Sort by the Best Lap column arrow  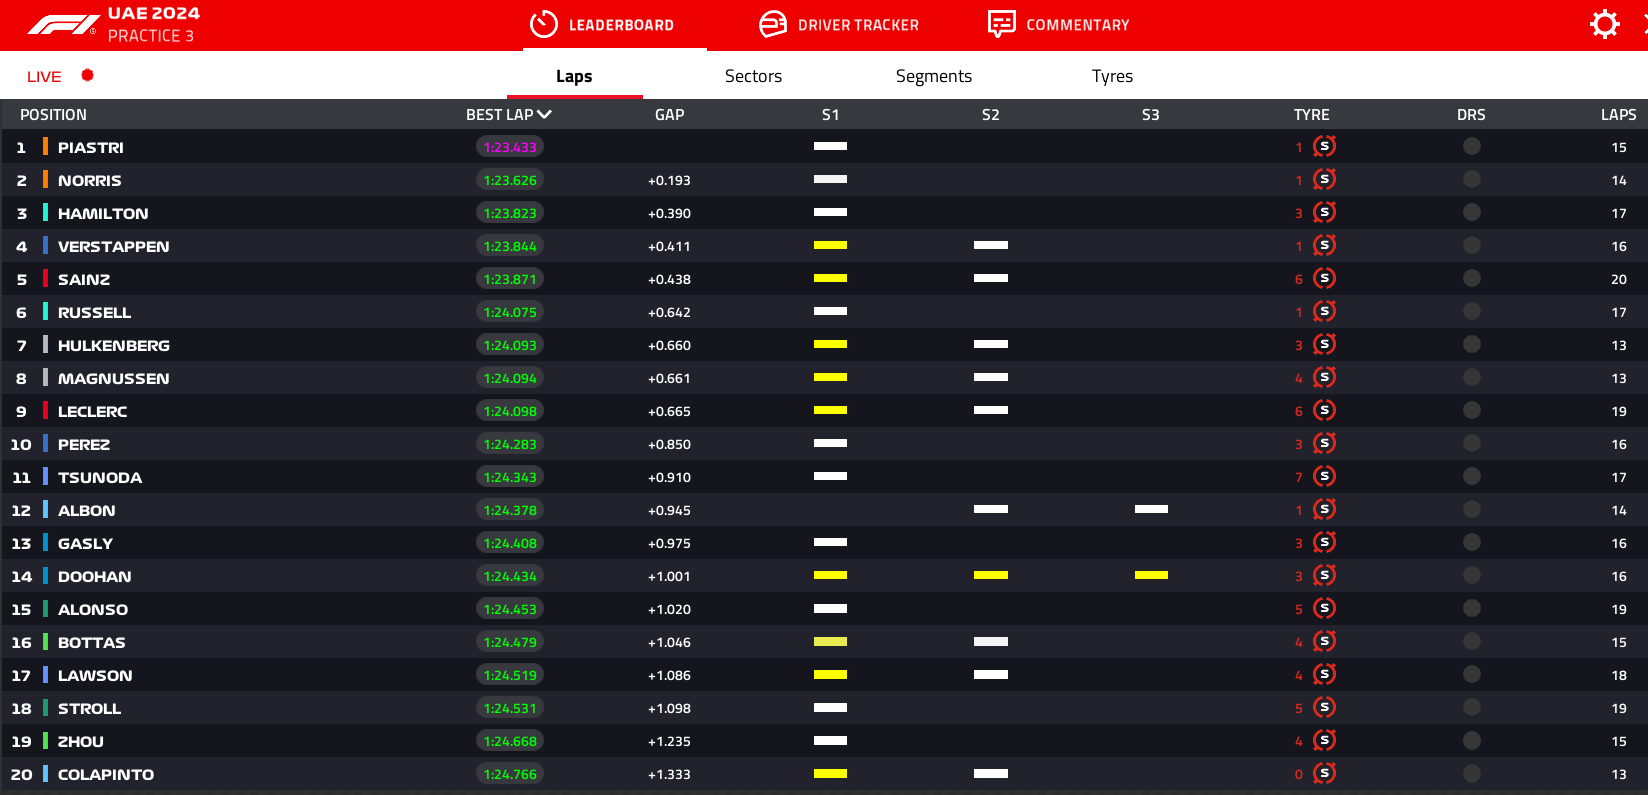pos(544,114)
